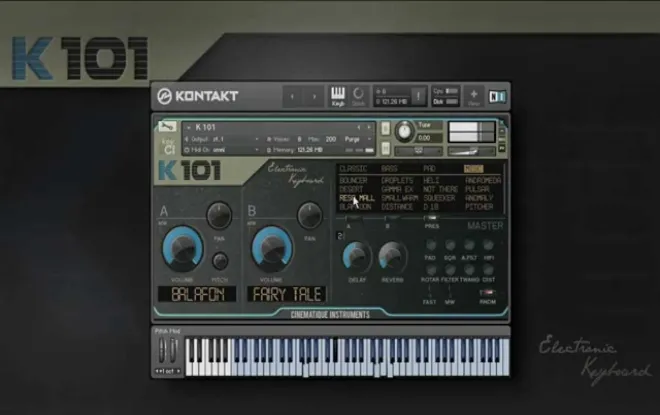Enable the PAD effect button
This screenshot has width=660, height=415.
[x=431, y=245]
